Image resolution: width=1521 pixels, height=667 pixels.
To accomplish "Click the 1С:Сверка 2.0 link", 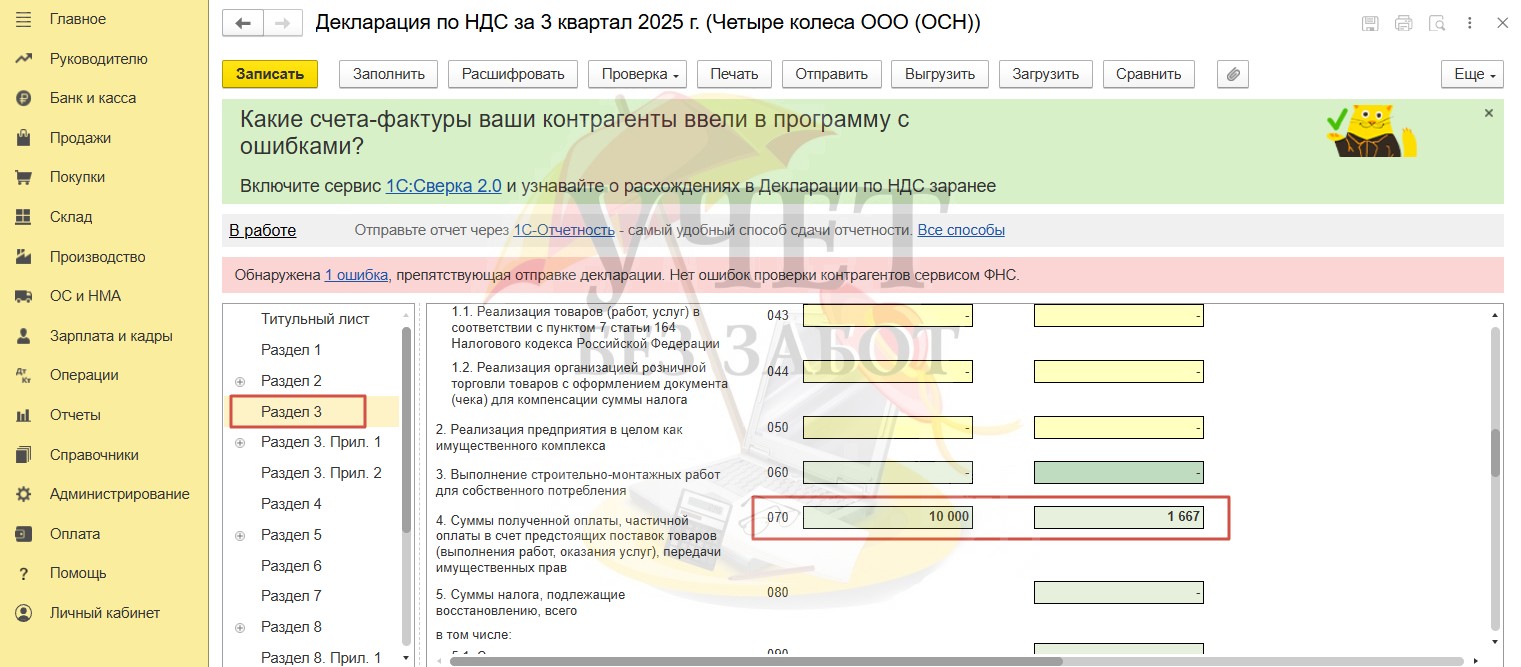I will point(443,186).
